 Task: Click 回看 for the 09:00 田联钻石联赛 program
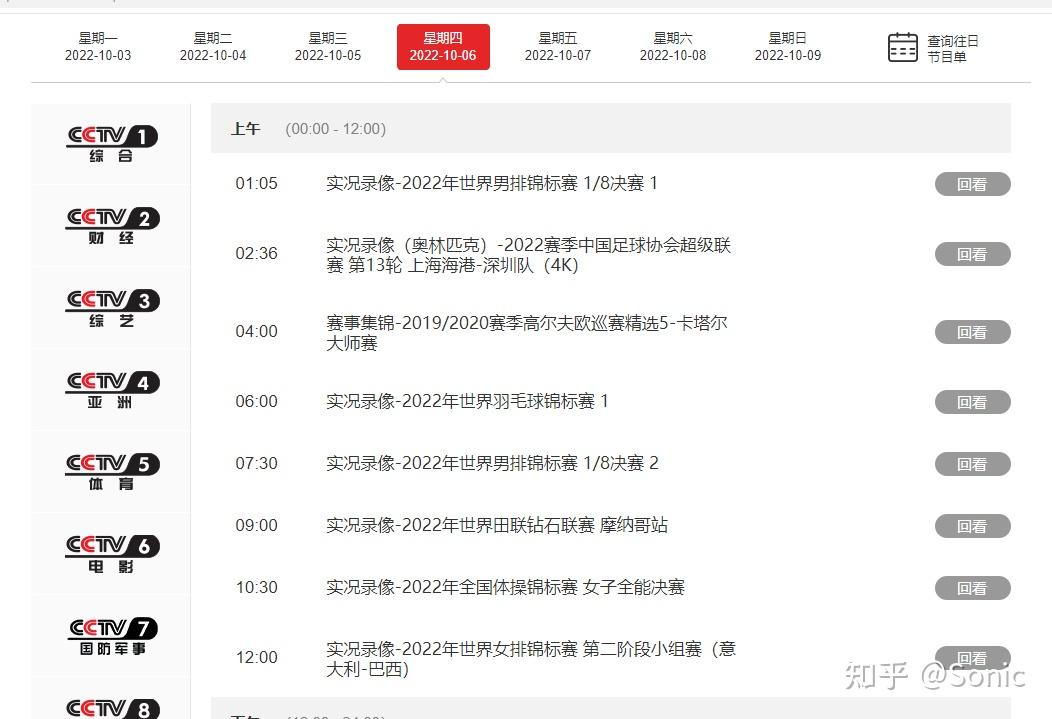pos(972,527)
